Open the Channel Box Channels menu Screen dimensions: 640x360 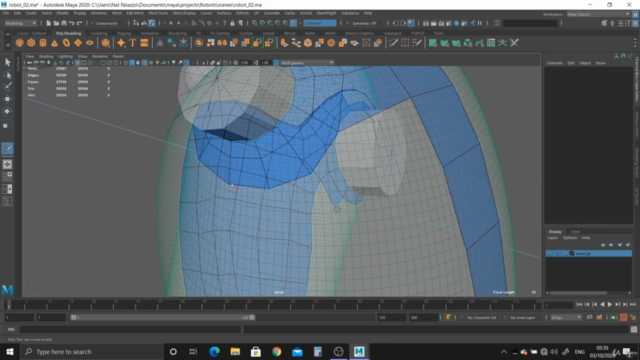pos(555,63)
